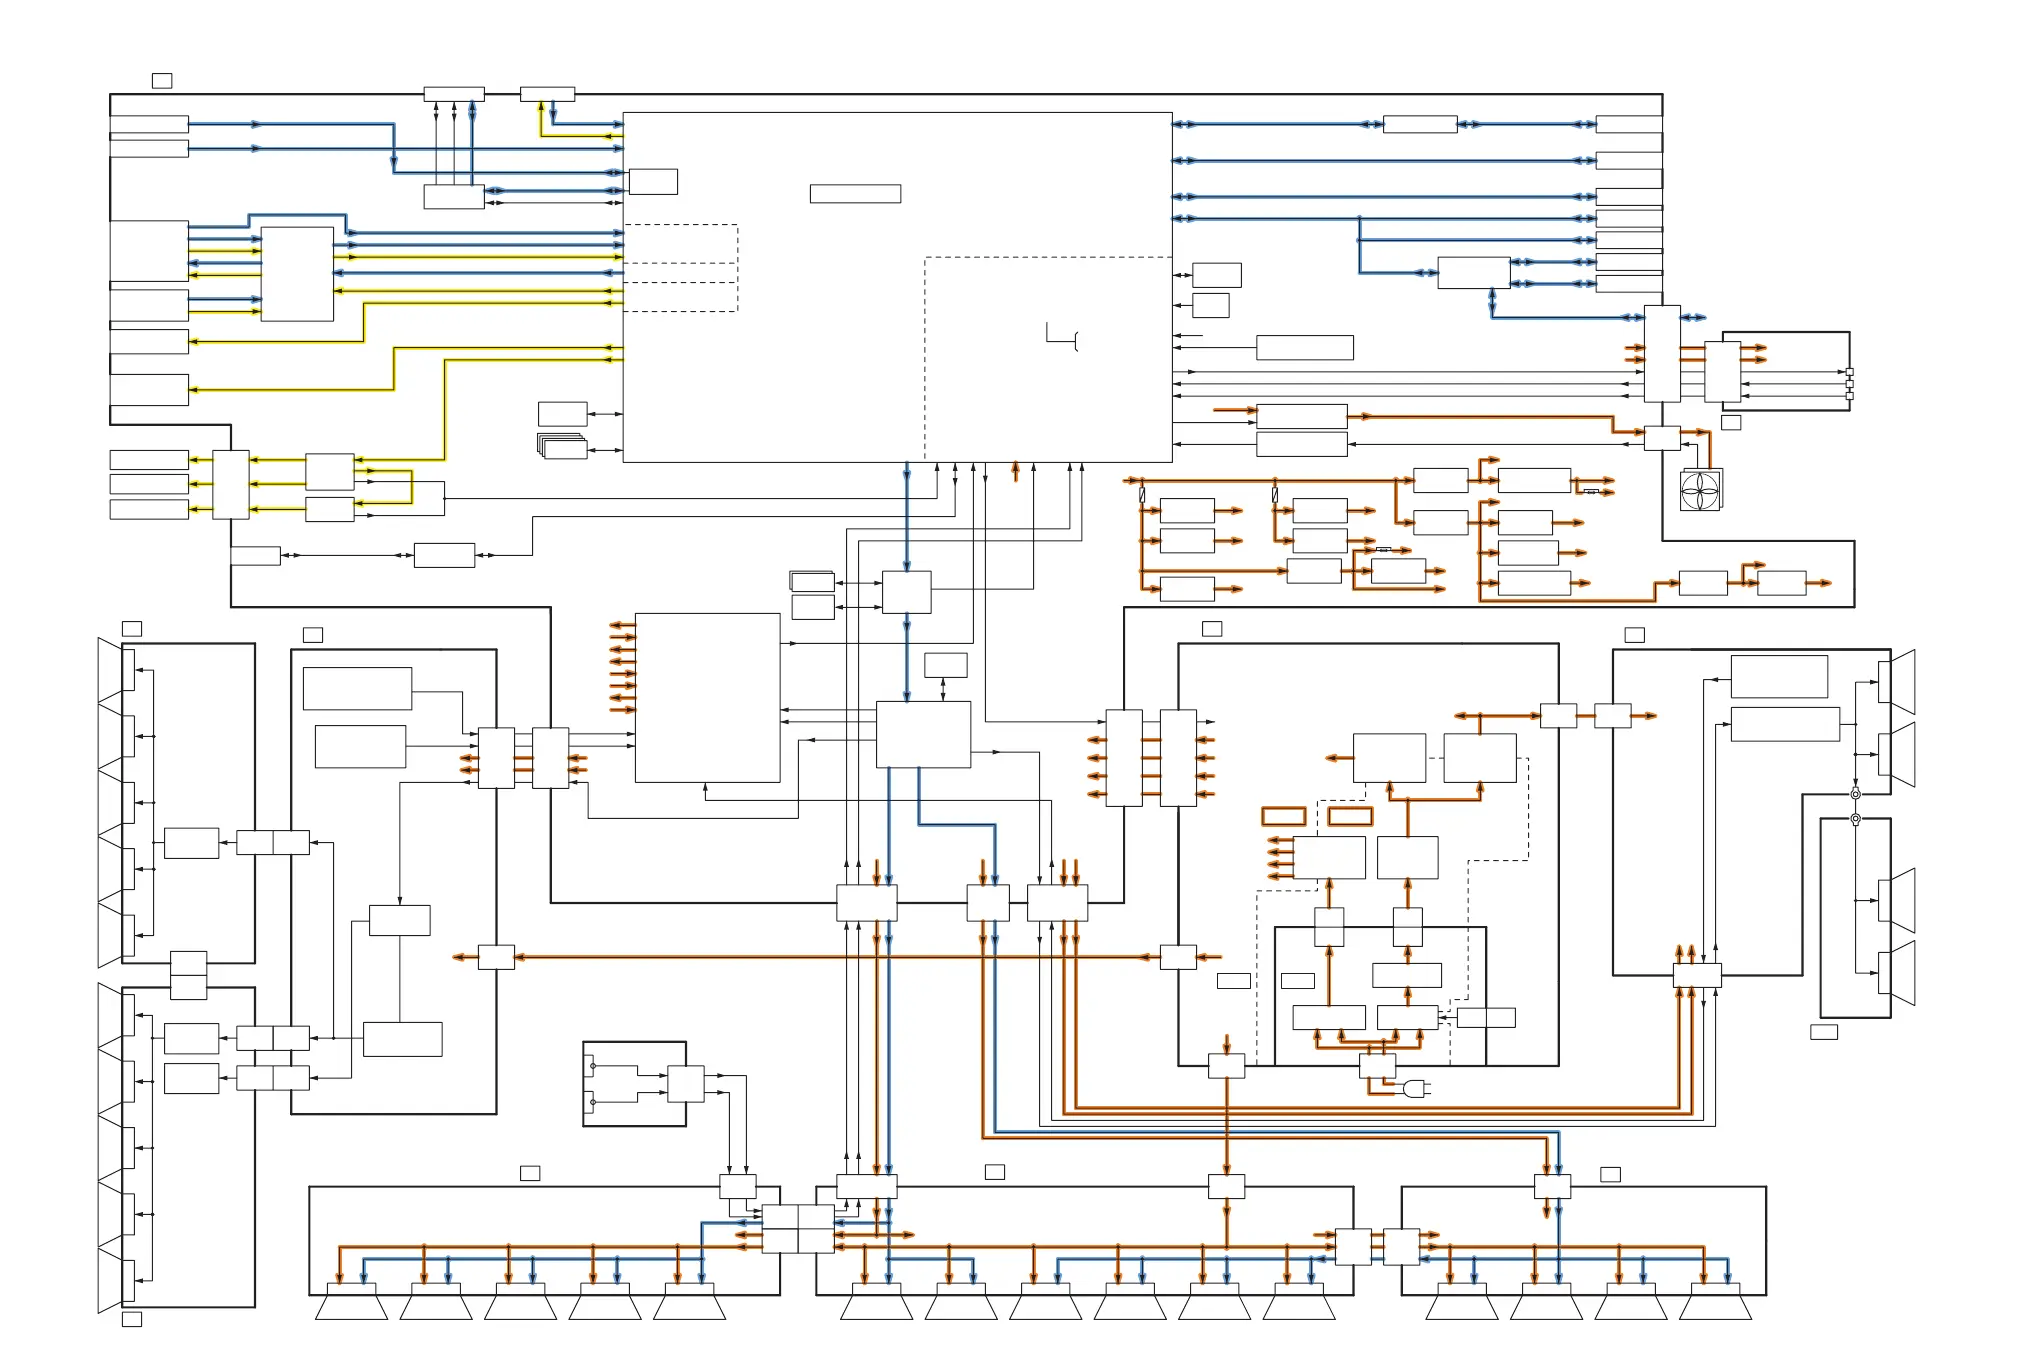The image size is (2025, 1361).
Task: Click the upper circle terminal in small bottom-center block
Action: pos(593,1066)
